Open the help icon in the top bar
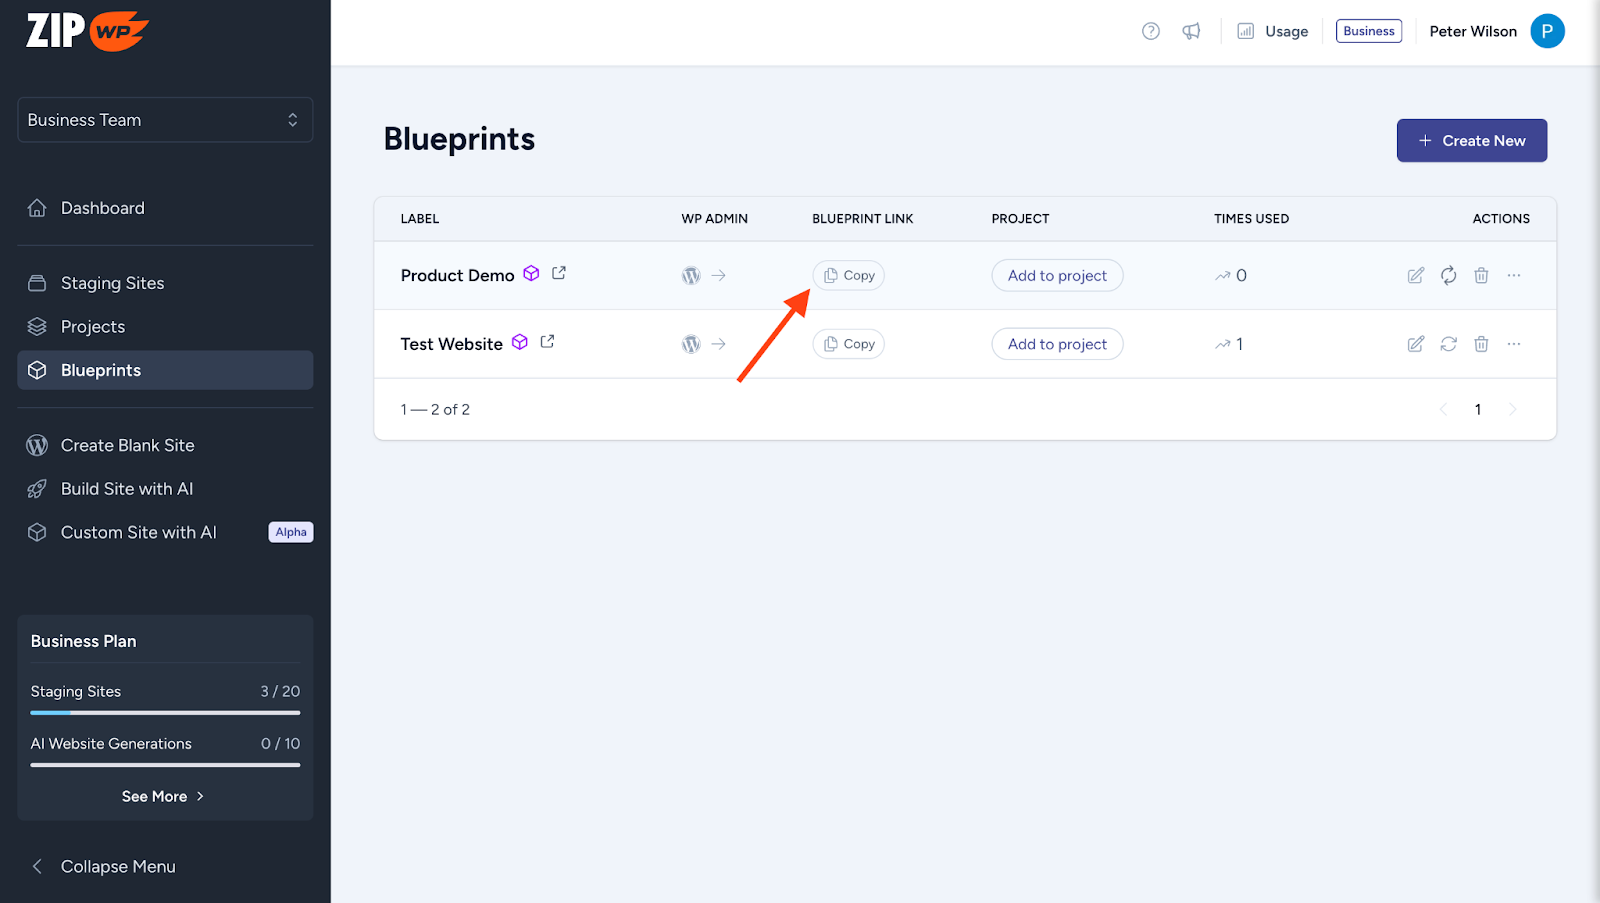 tap(1150, 31)
